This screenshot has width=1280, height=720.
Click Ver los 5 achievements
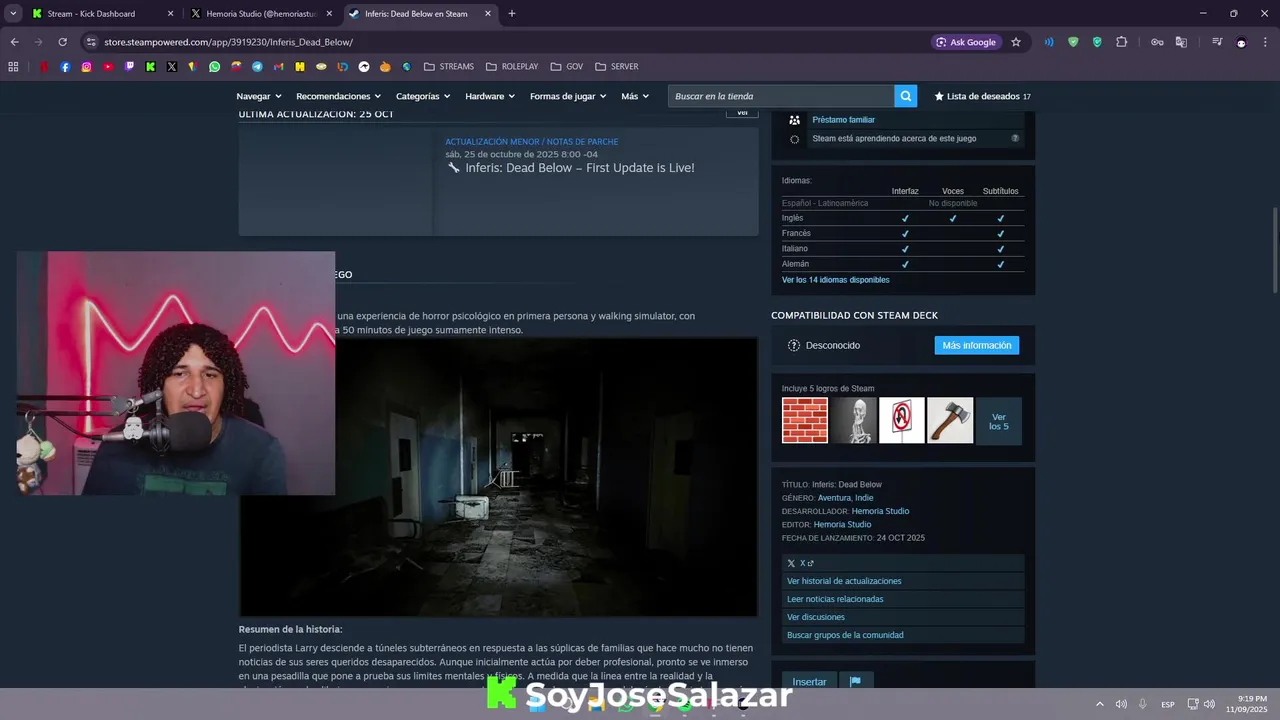pyautogui.click(x=999, y=420)
